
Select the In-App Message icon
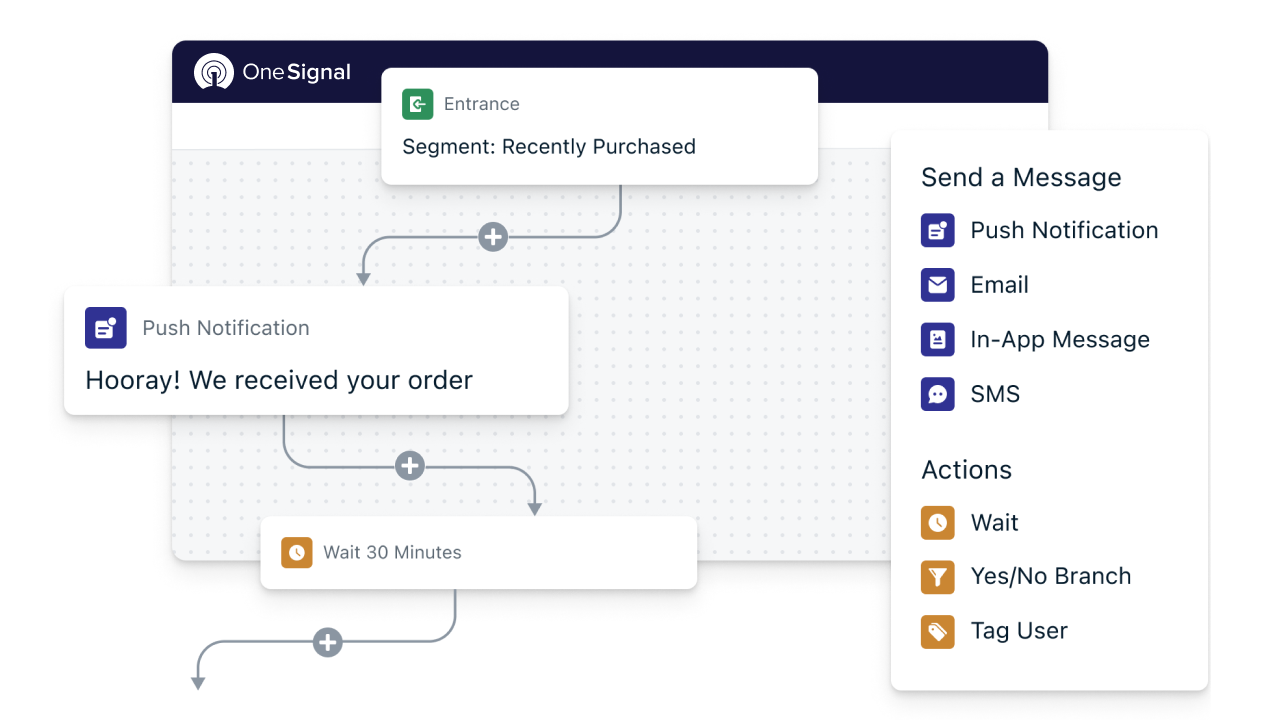937,339
